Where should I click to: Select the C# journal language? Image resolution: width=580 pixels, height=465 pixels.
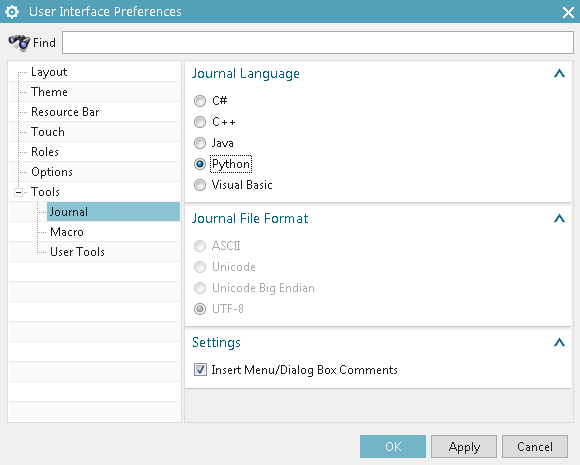coord(200,101)
